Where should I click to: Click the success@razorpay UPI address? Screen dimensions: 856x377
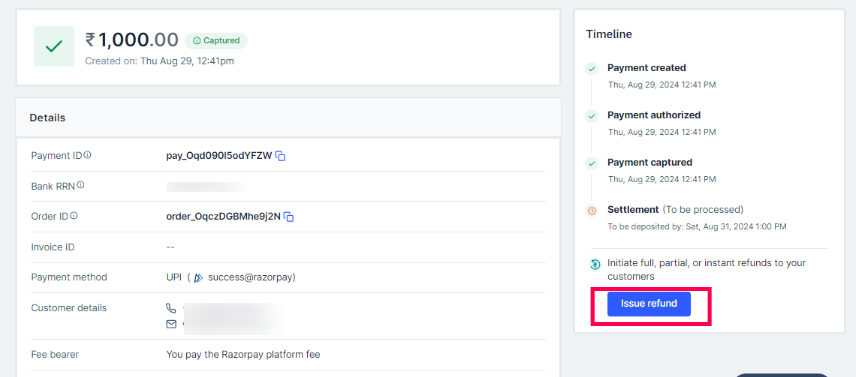(250, 278)
